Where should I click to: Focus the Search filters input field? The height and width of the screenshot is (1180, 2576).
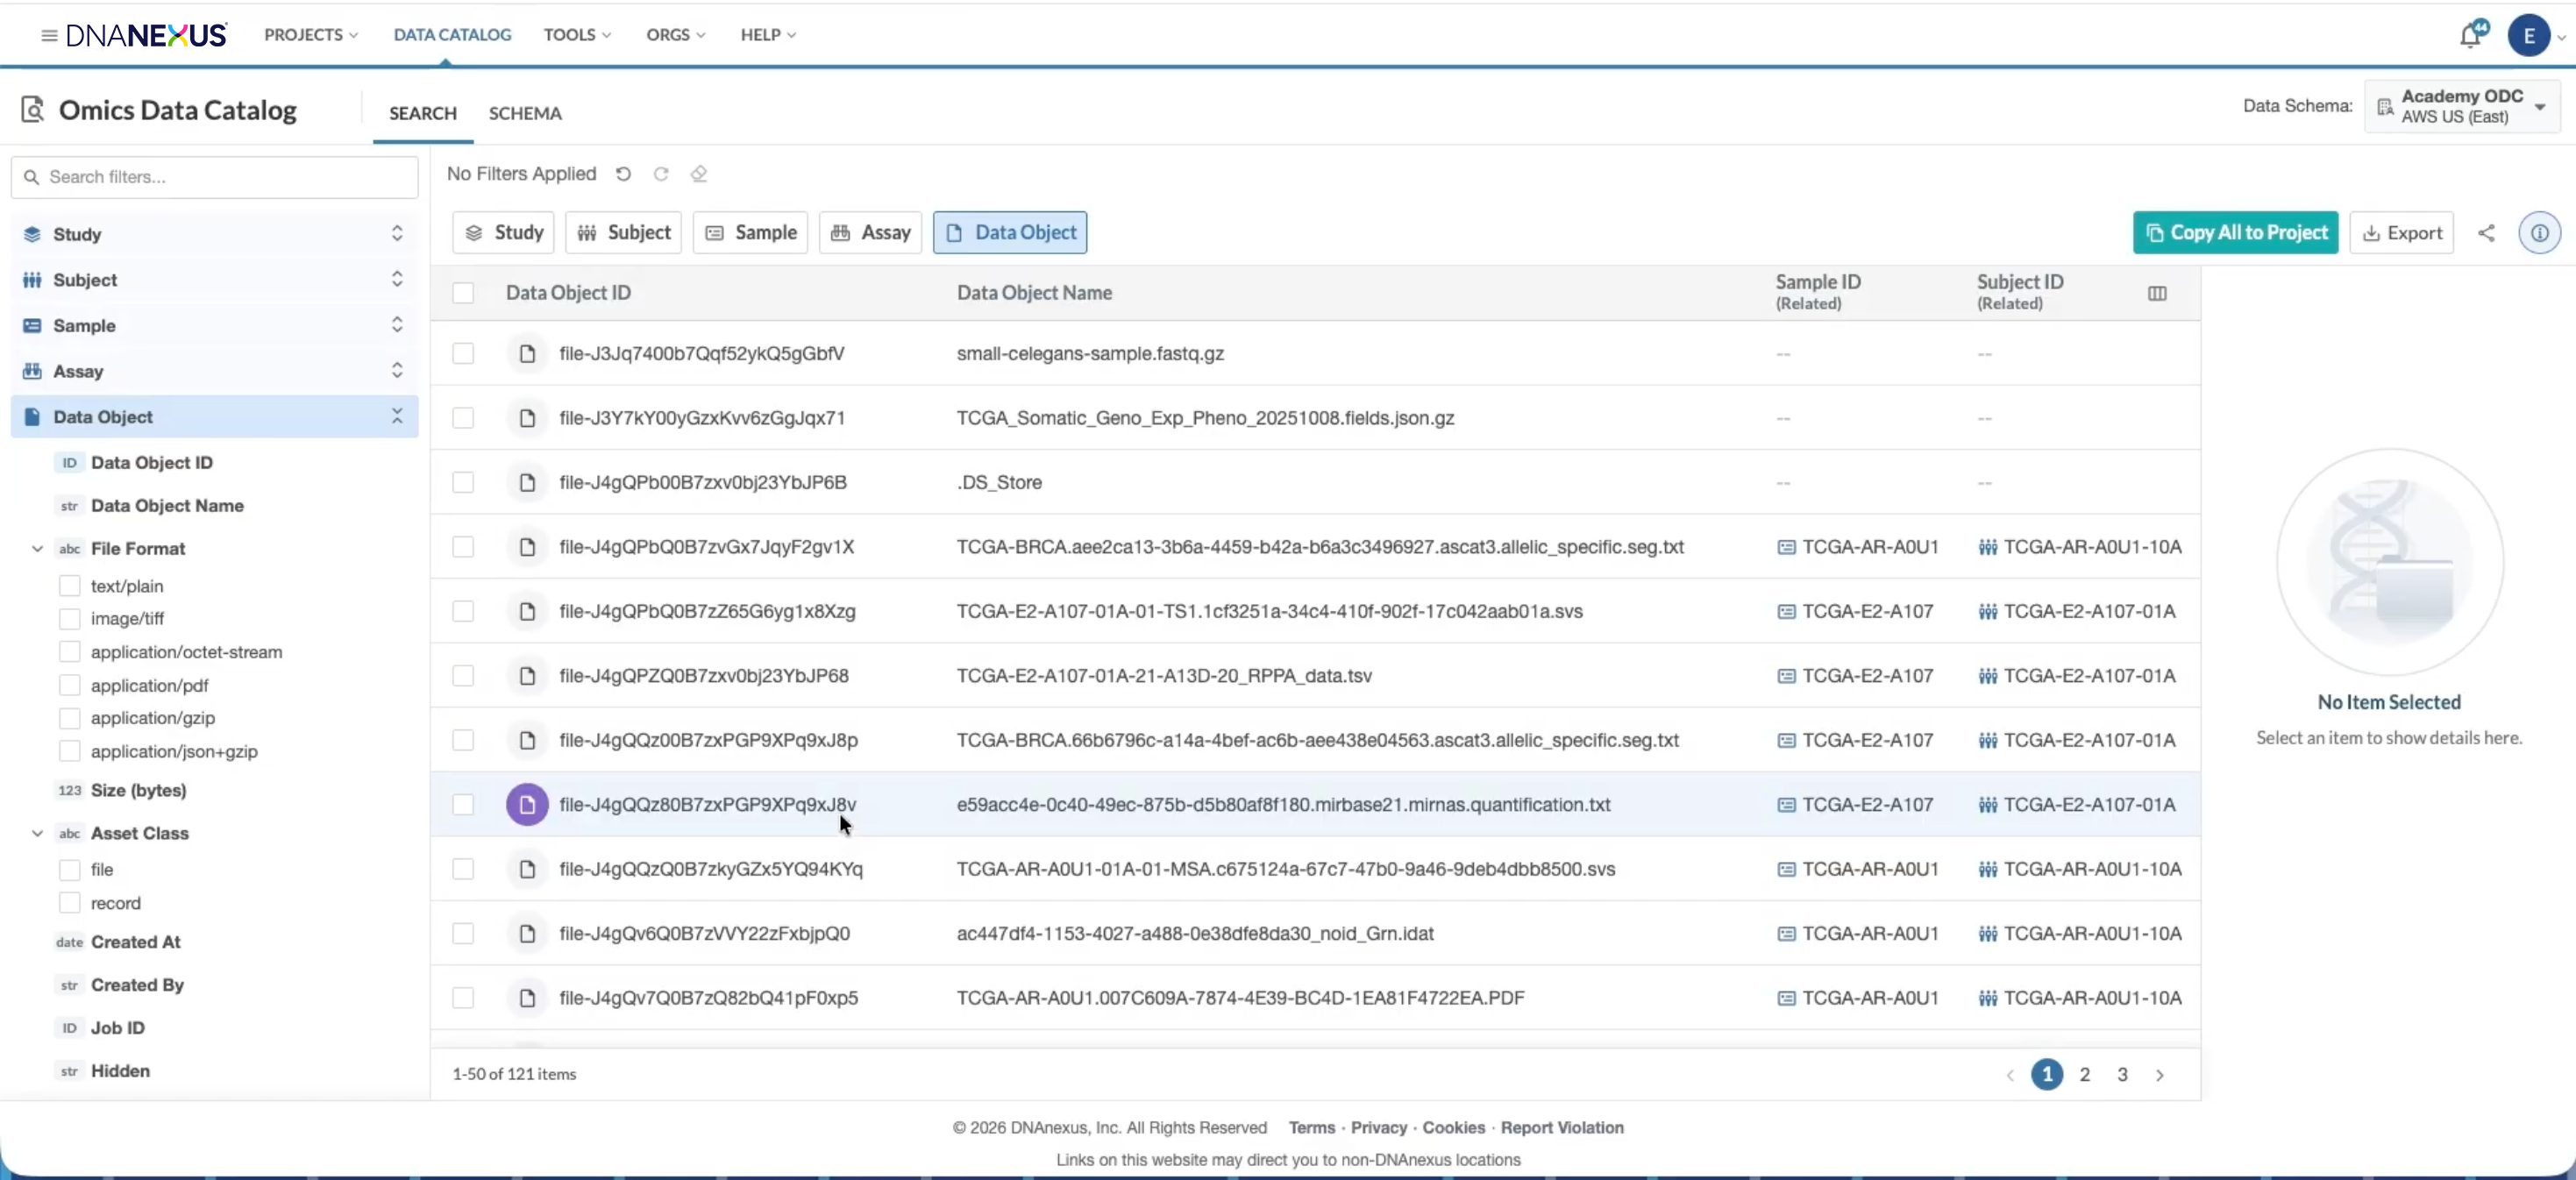(215, 177)
